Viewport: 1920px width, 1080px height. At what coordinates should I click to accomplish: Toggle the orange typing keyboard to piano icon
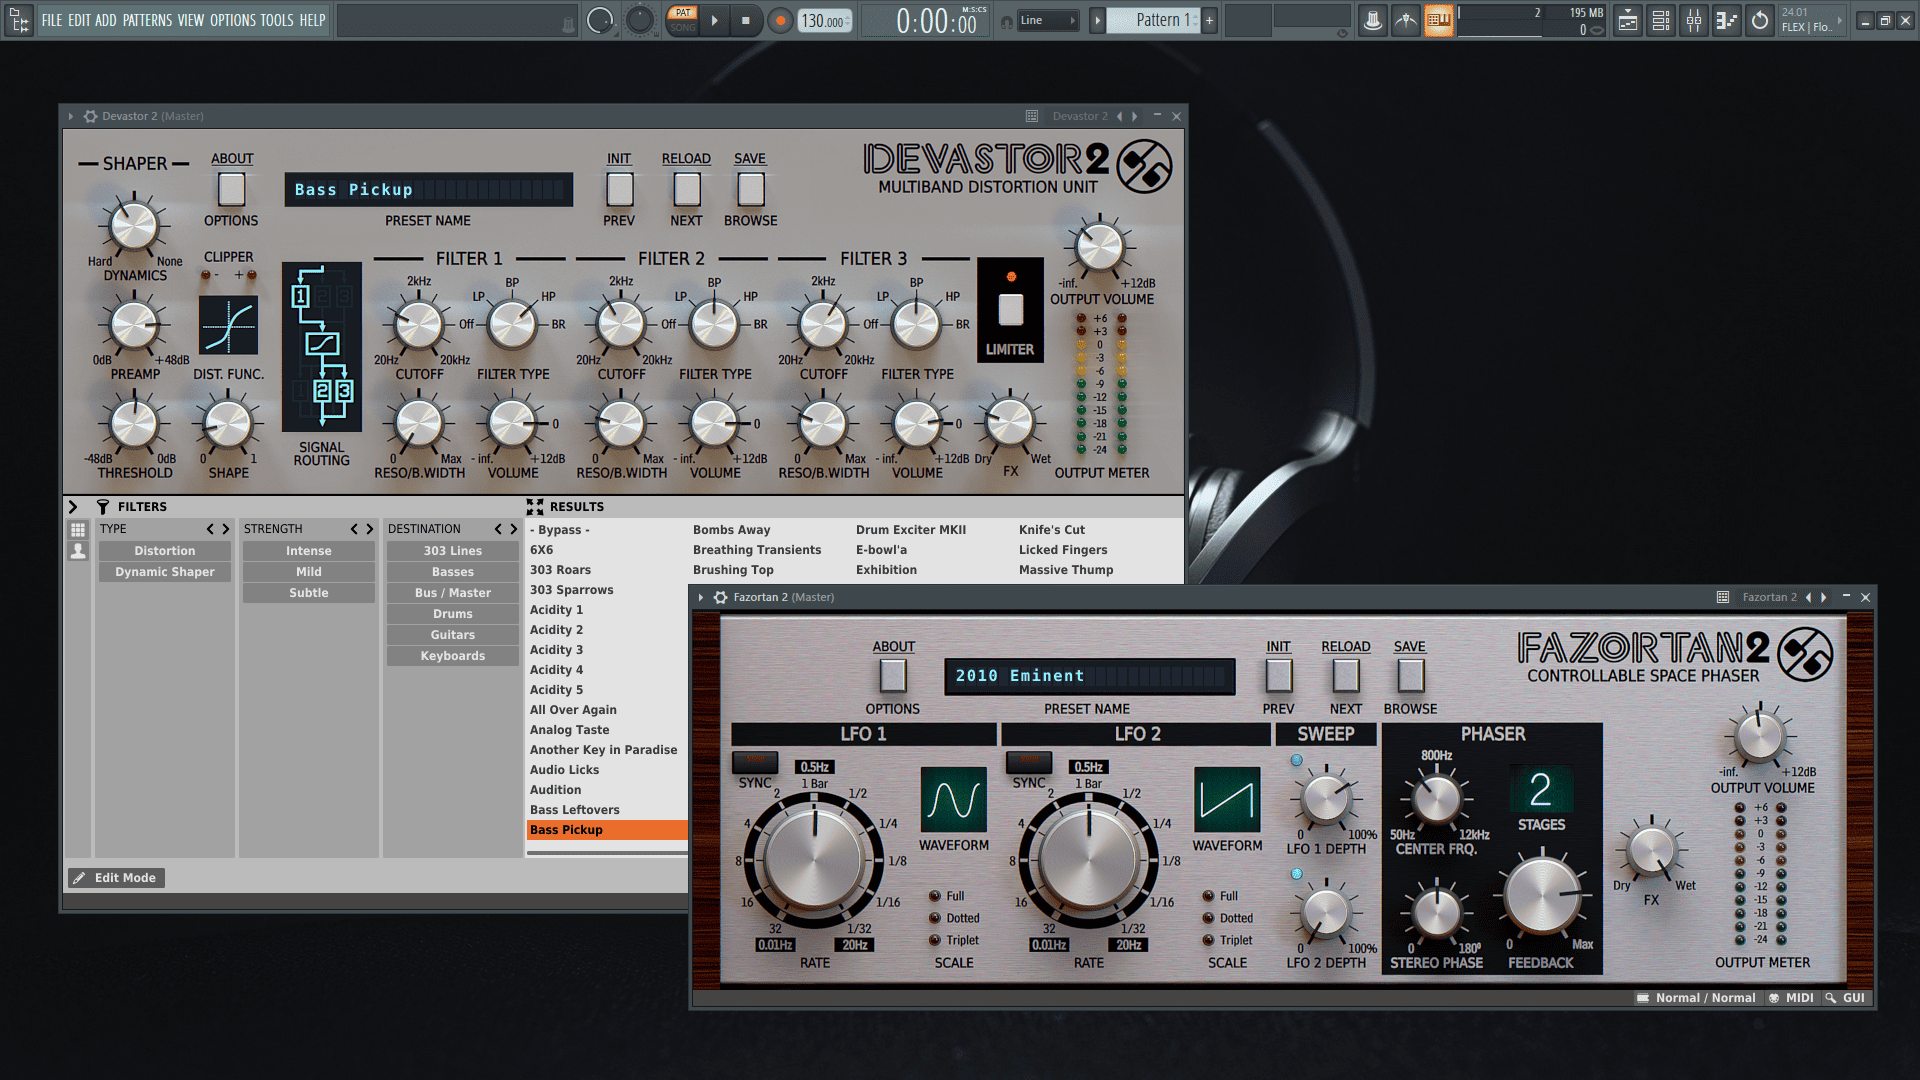[x=1438, y=20]
